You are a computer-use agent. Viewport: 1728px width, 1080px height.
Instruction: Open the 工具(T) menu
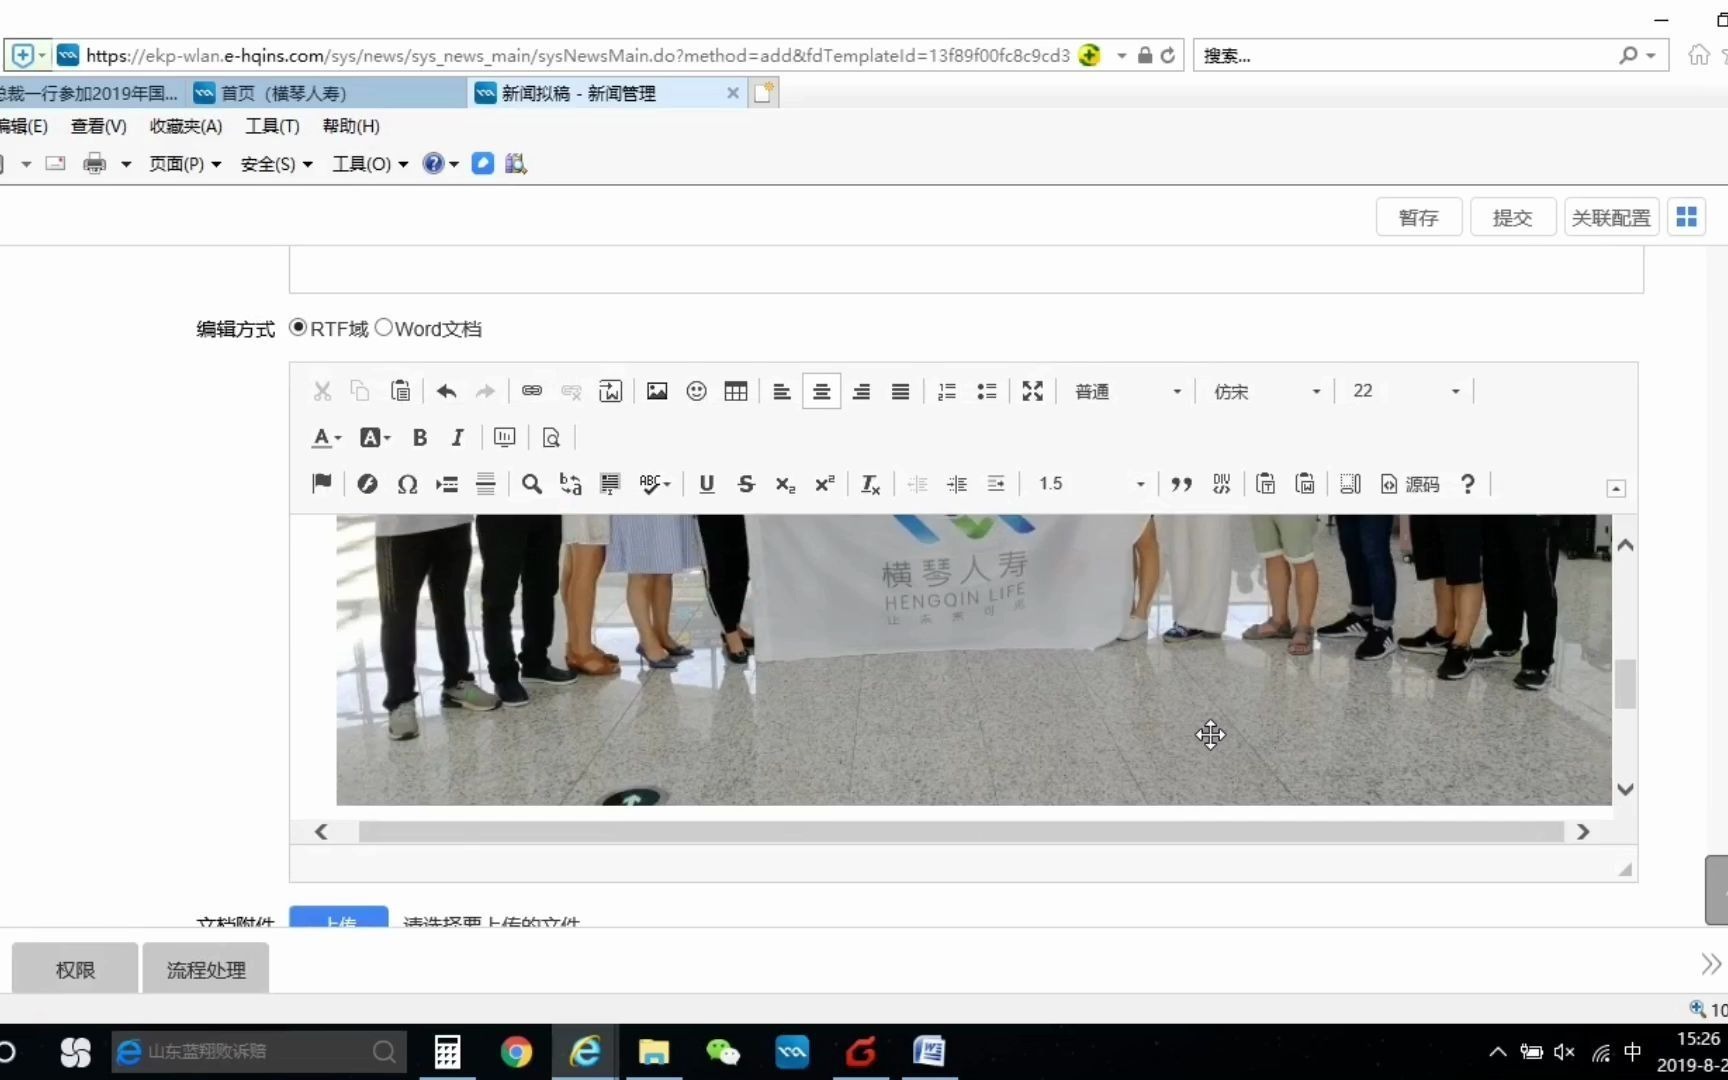[x=272, y=126]
